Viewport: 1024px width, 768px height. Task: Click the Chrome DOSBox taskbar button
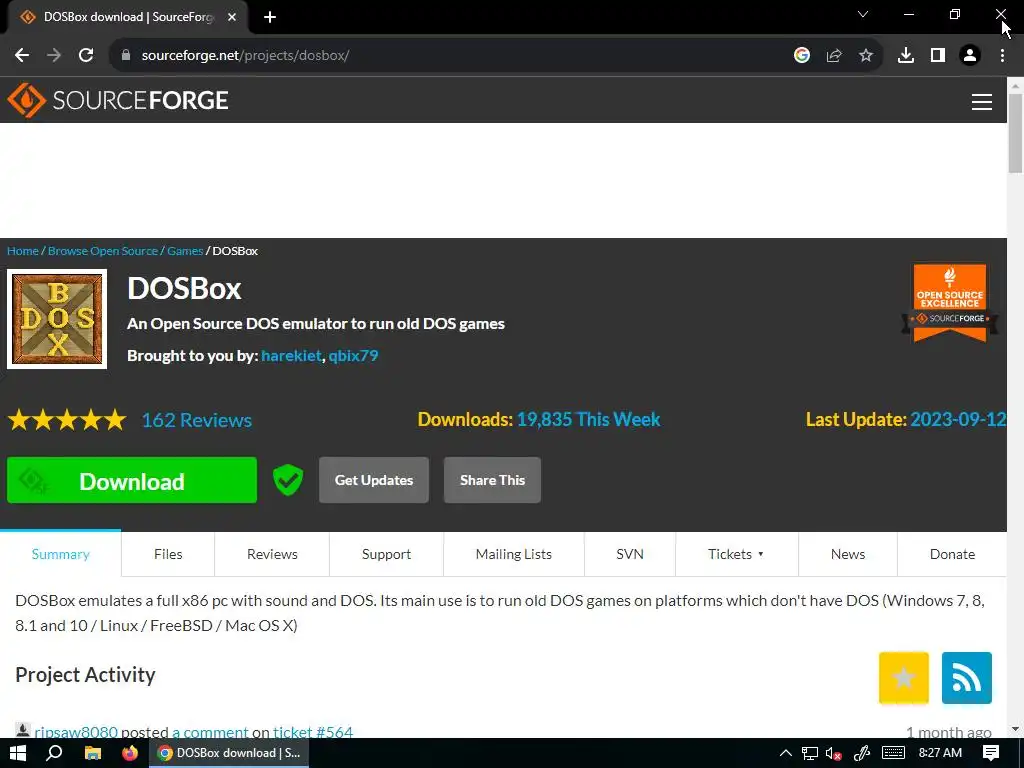tap(229, 753)
